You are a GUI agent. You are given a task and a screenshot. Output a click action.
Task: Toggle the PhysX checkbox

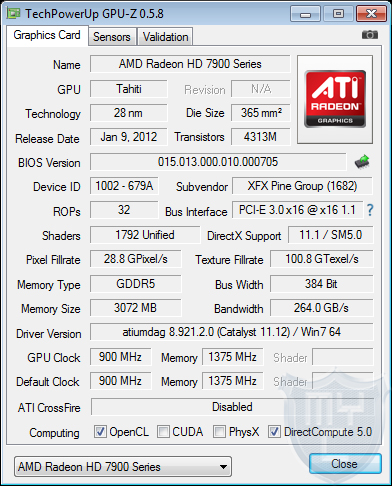[x=219, y=432]
